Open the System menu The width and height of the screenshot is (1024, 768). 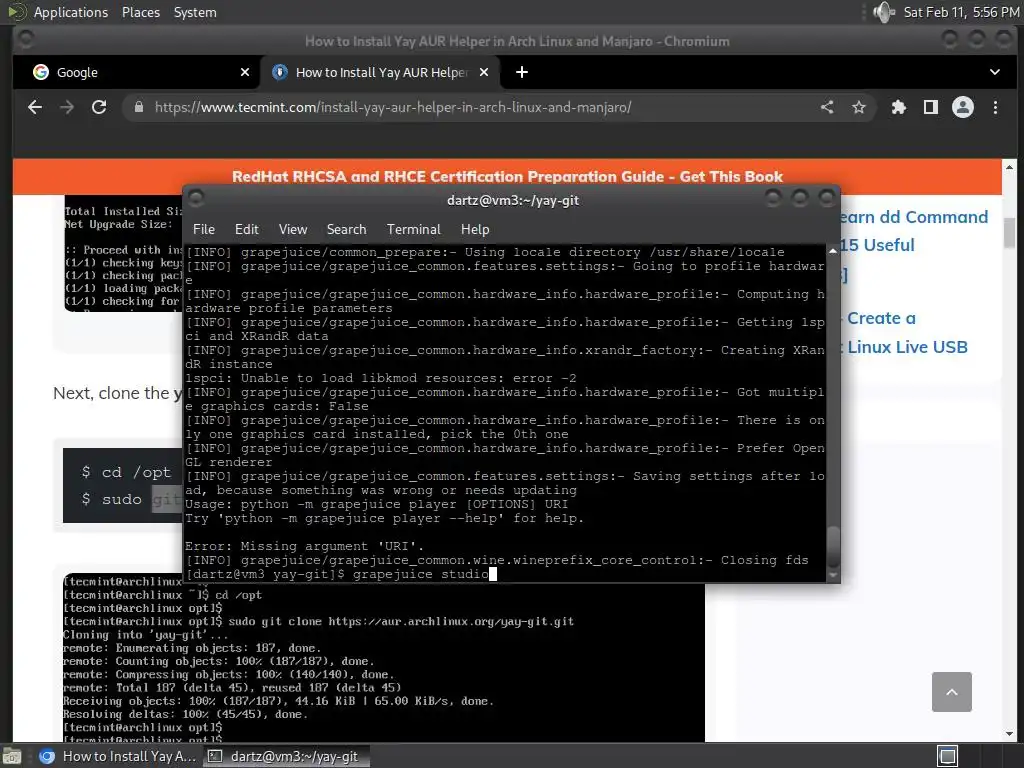point(195,12)
